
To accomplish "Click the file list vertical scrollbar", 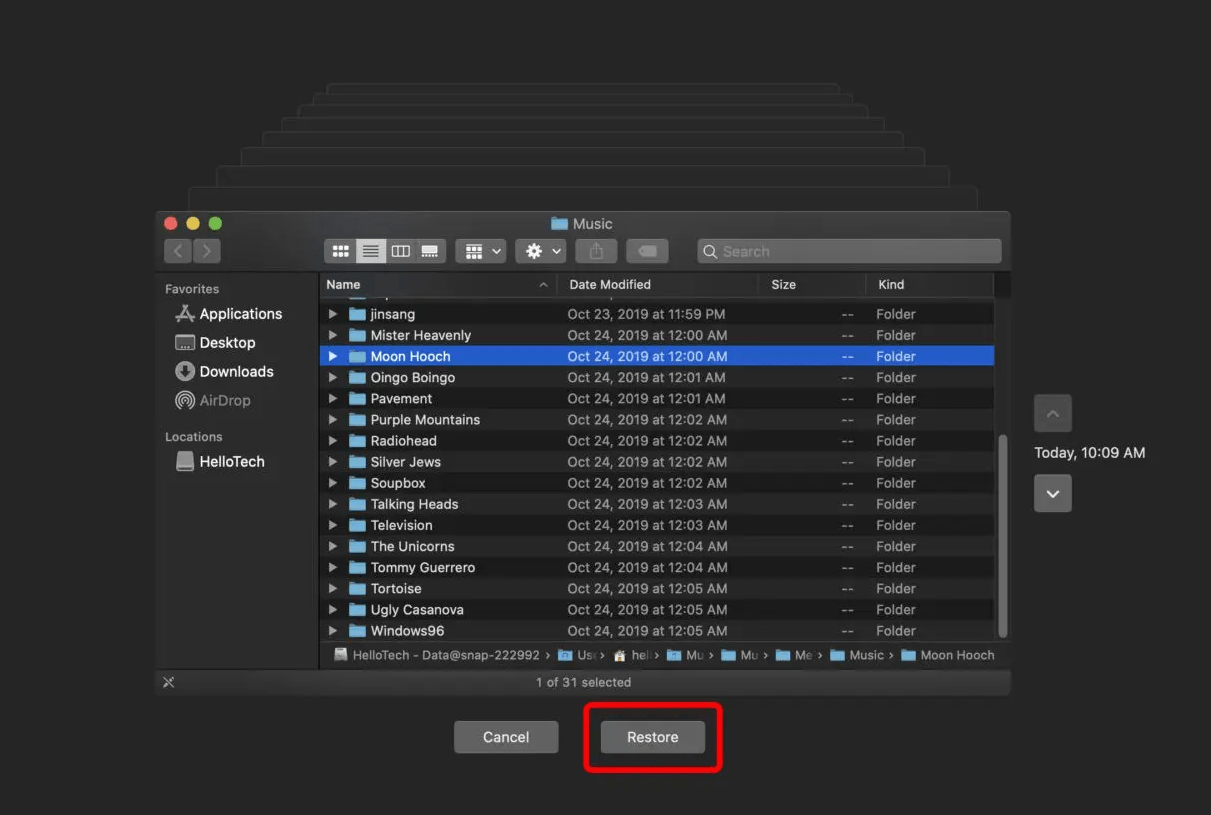I will (x=1002, y=535).
